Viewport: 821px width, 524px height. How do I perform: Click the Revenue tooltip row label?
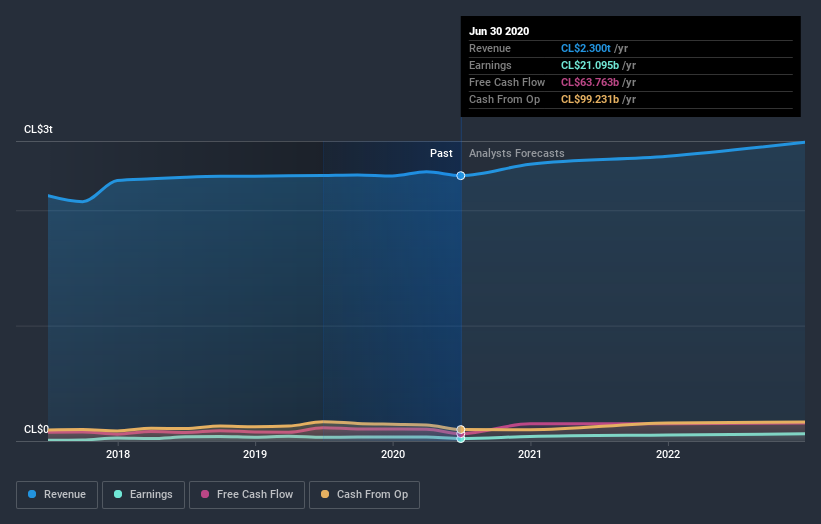(490, 48)
